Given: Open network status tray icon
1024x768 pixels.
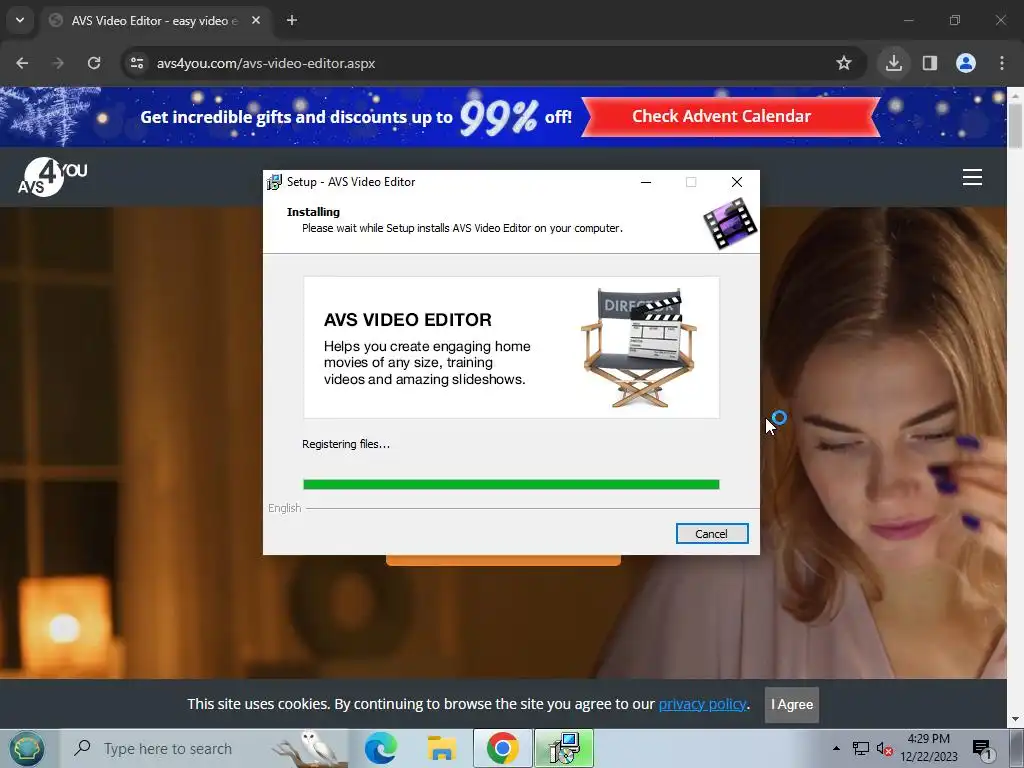Looking at the screenshot, I should tap(861, 748).
